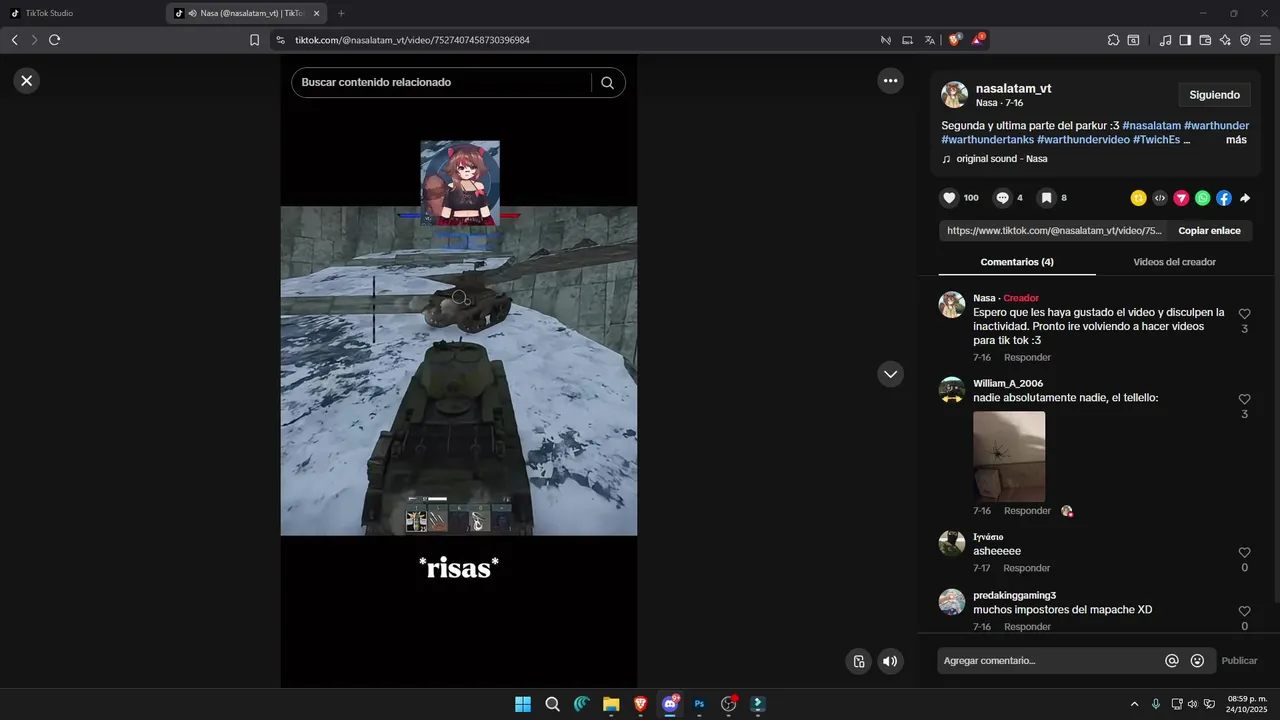Like Nasa's creator comment
The height and width of the screenshot is (720, 1280).
1244,314
